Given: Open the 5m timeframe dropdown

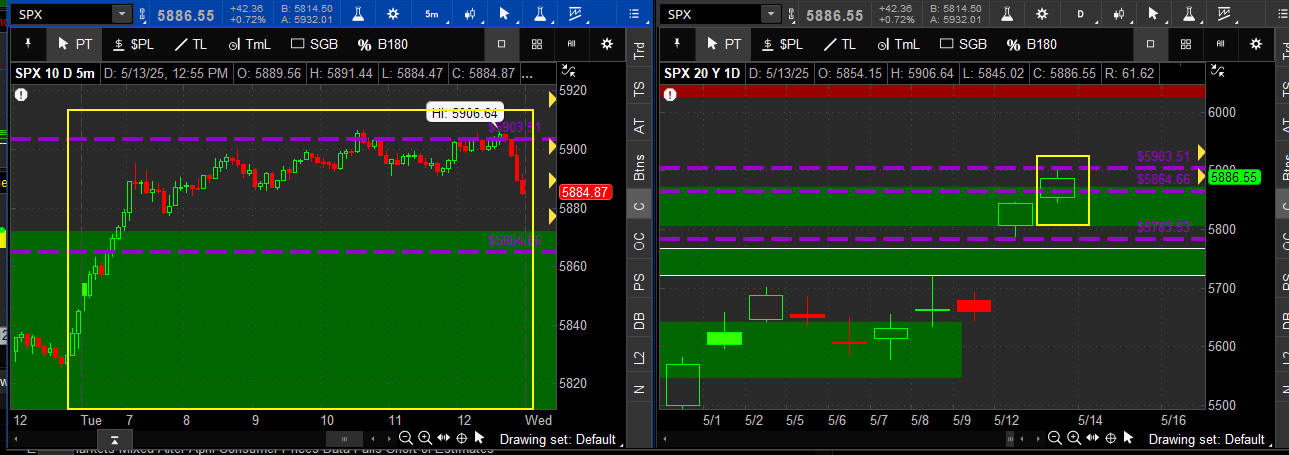Looking at the screenshot, I should [x=431, y=14].
